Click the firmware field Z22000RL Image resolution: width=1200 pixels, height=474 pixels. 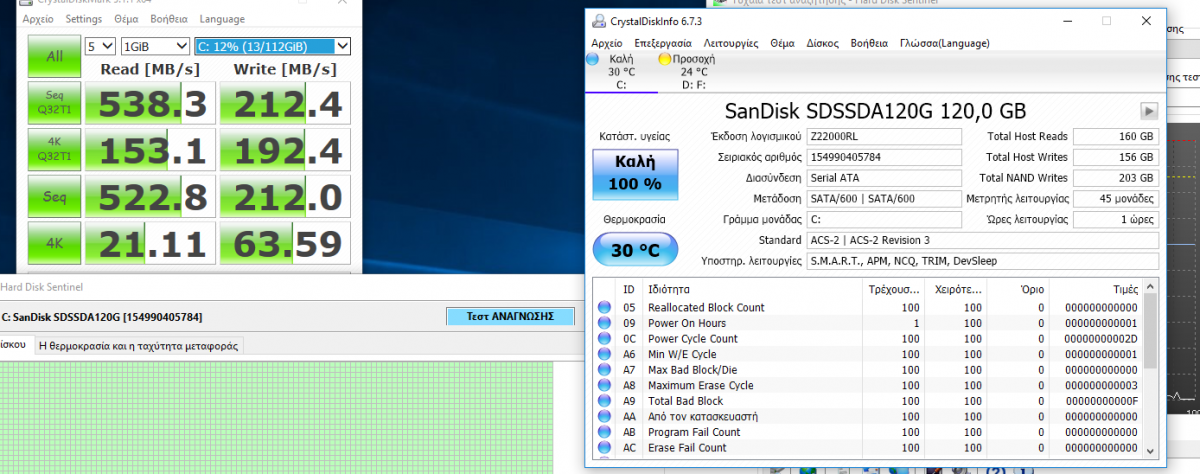click(x=883, y=136)
